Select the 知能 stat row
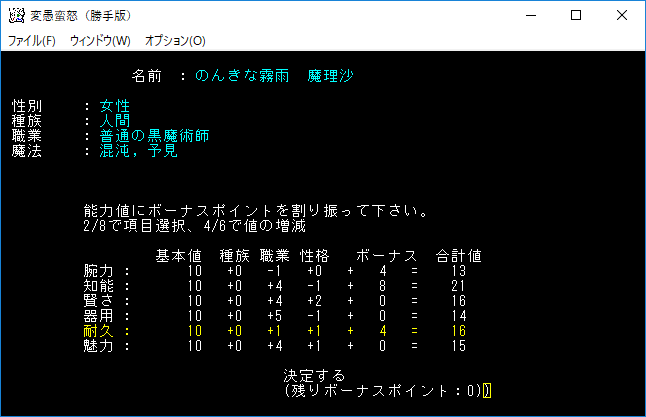The image size is (646, 417). [105, 286]
